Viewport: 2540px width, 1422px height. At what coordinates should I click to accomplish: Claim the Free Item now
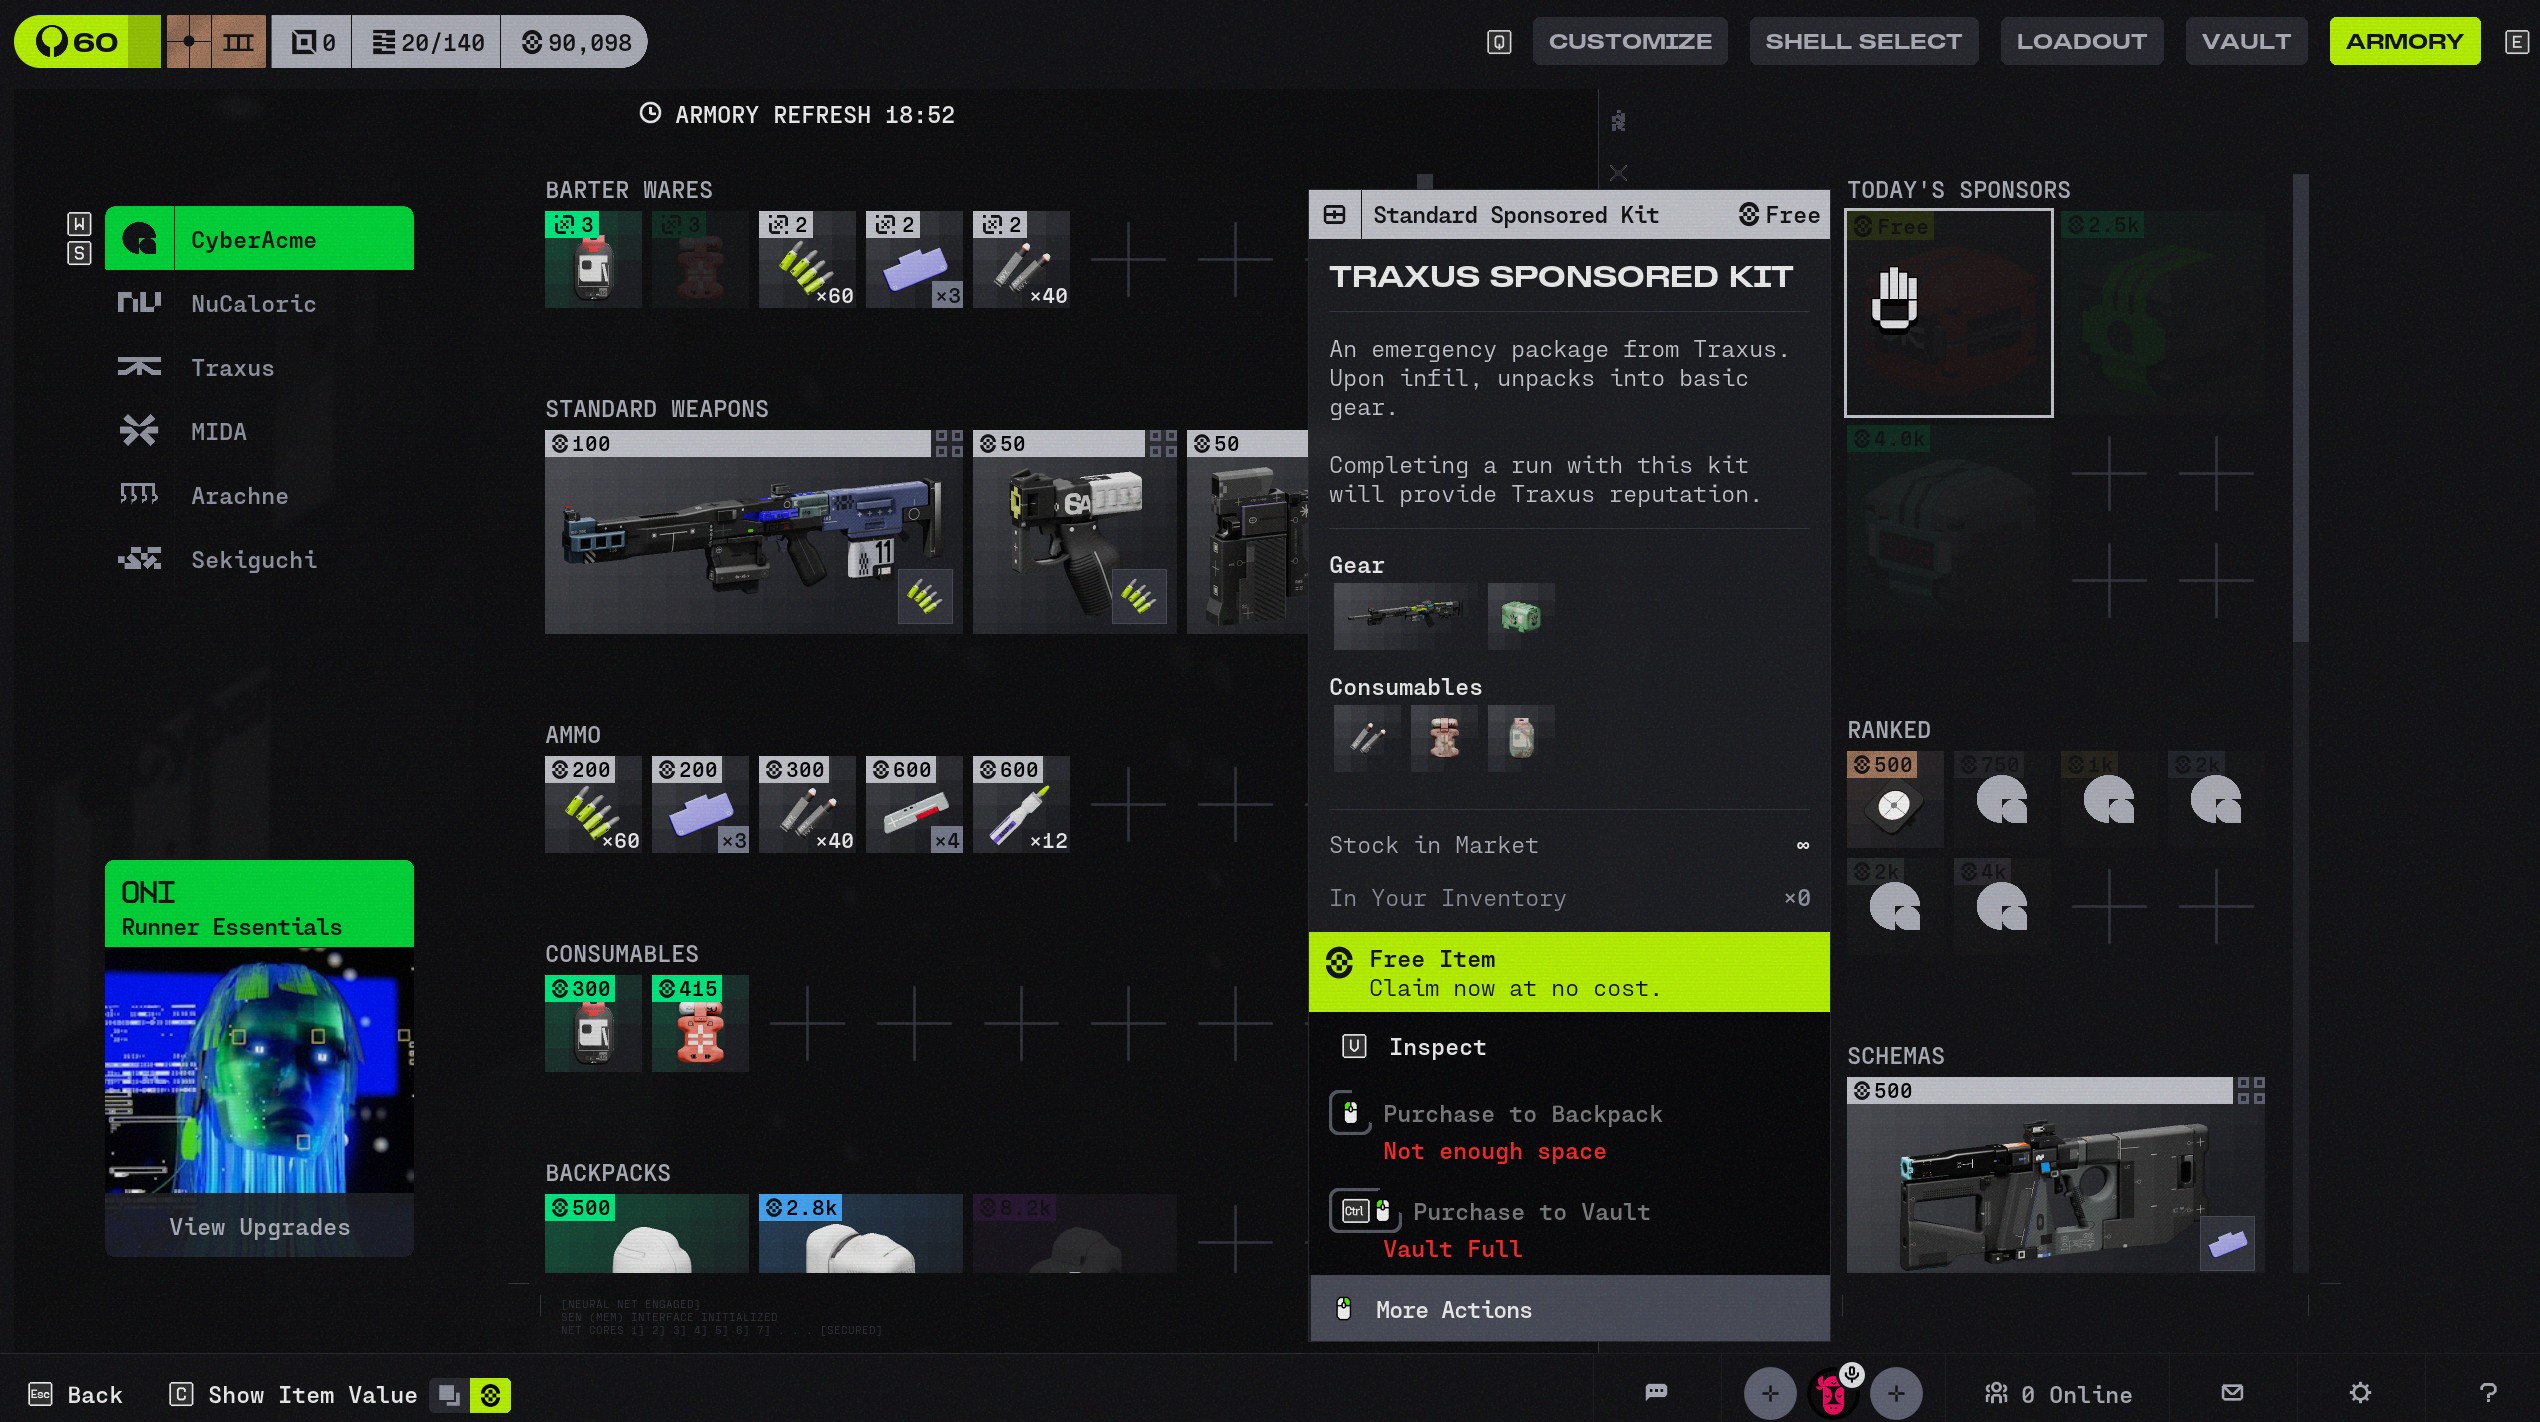tap(1568, 973)
